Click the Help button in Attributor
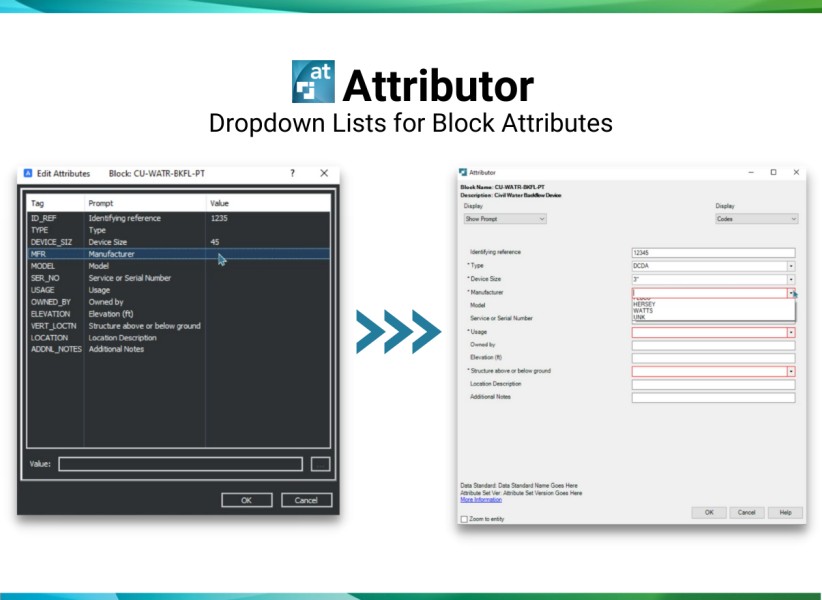 point(784,512)
